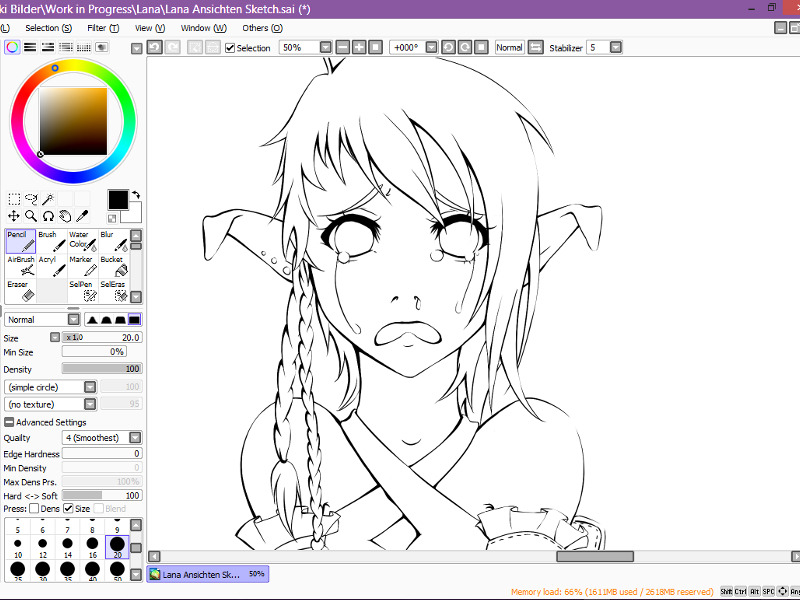
Task: Open the Window menu
Action: coord(203,28)
